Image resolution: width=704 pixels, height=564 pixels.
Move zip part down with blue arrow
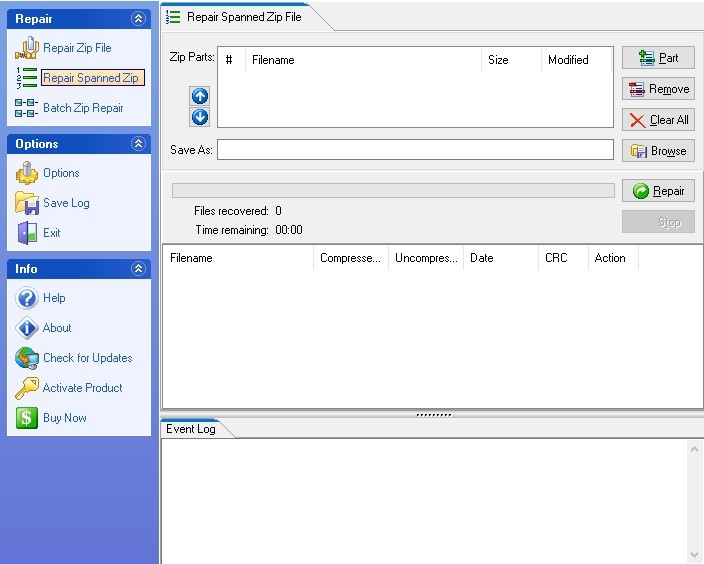click(x=200, y=117)
